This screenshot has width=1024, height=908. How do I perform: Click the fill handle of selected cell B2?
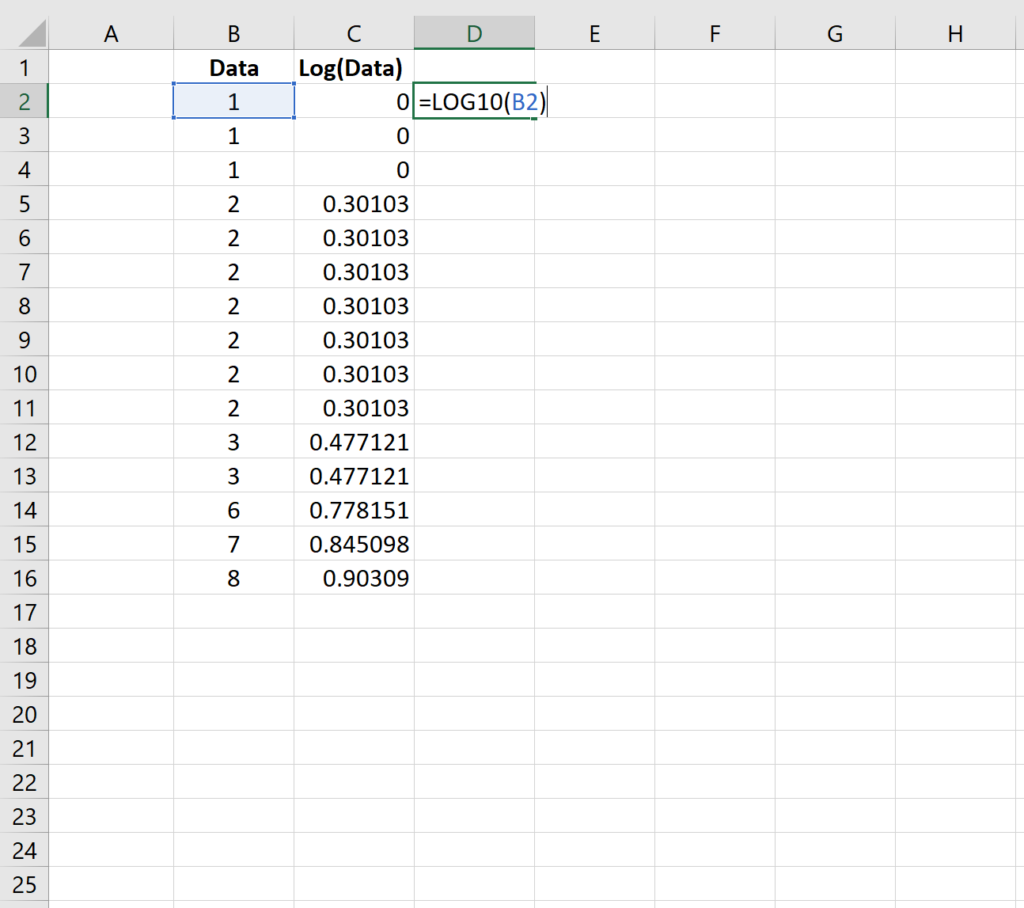(x=295, y=118)
